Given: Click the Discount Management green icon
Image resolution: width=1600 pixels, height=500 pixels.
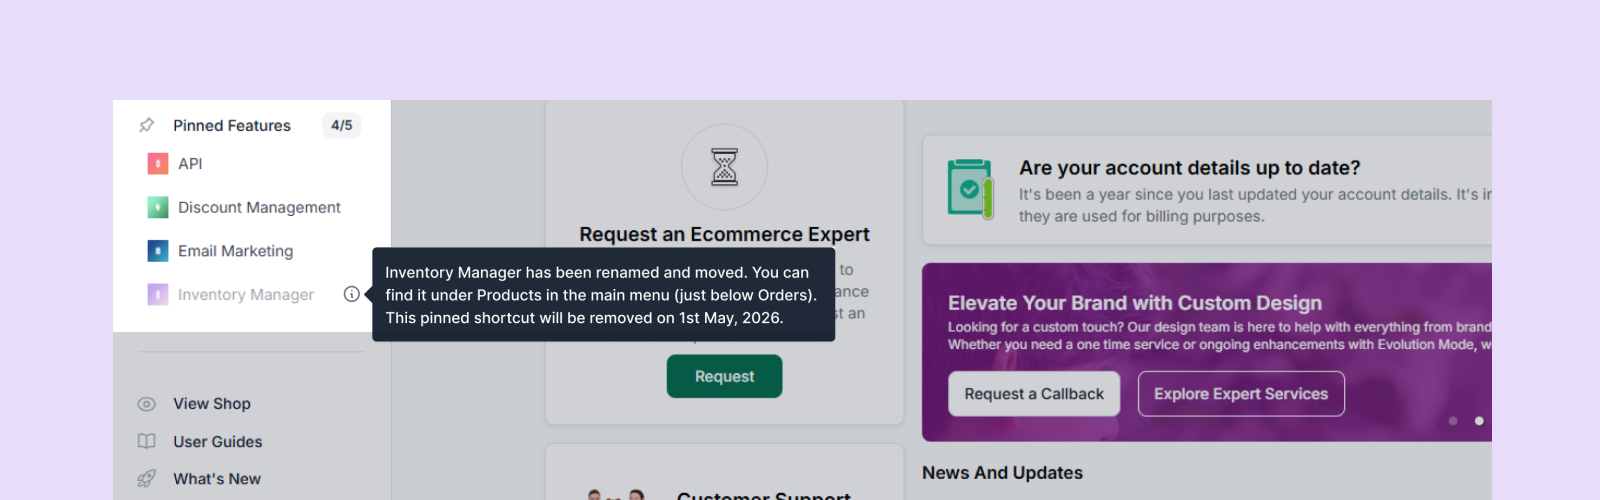Looking at the screenshot, I should [158, 207].
